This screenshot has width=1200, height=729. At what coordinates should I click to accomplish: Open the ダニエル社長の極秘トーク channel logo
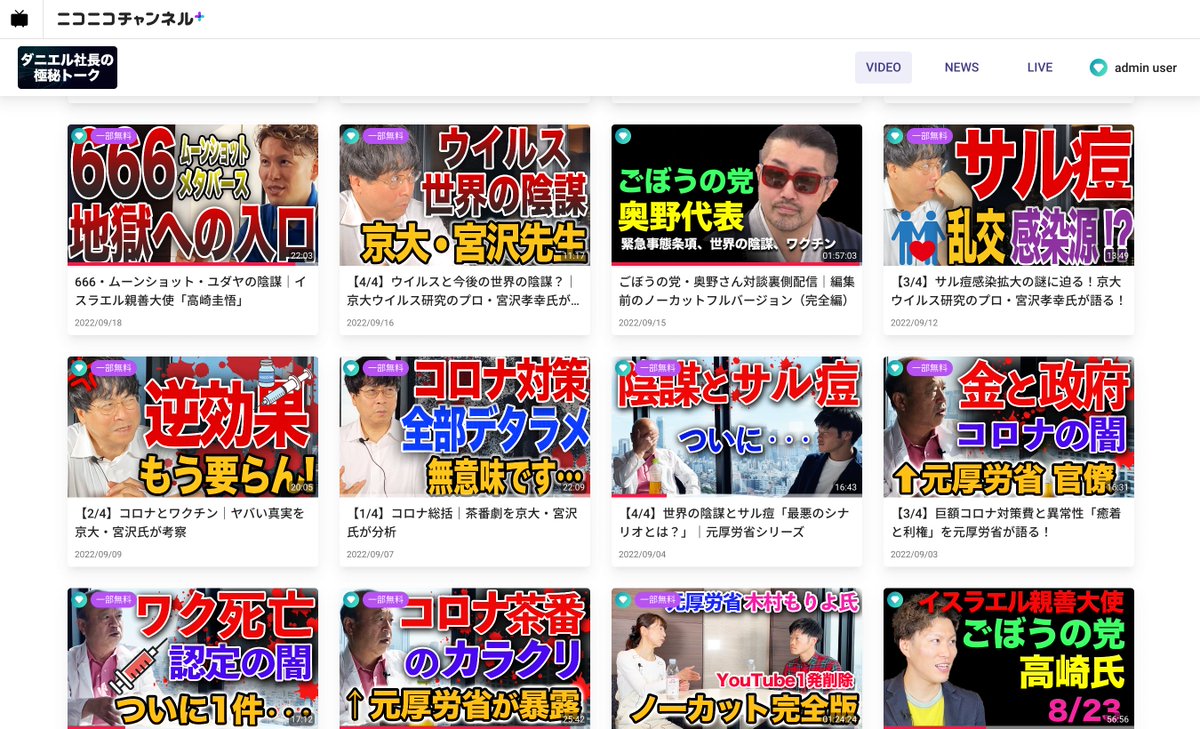[x=67, y=68]
